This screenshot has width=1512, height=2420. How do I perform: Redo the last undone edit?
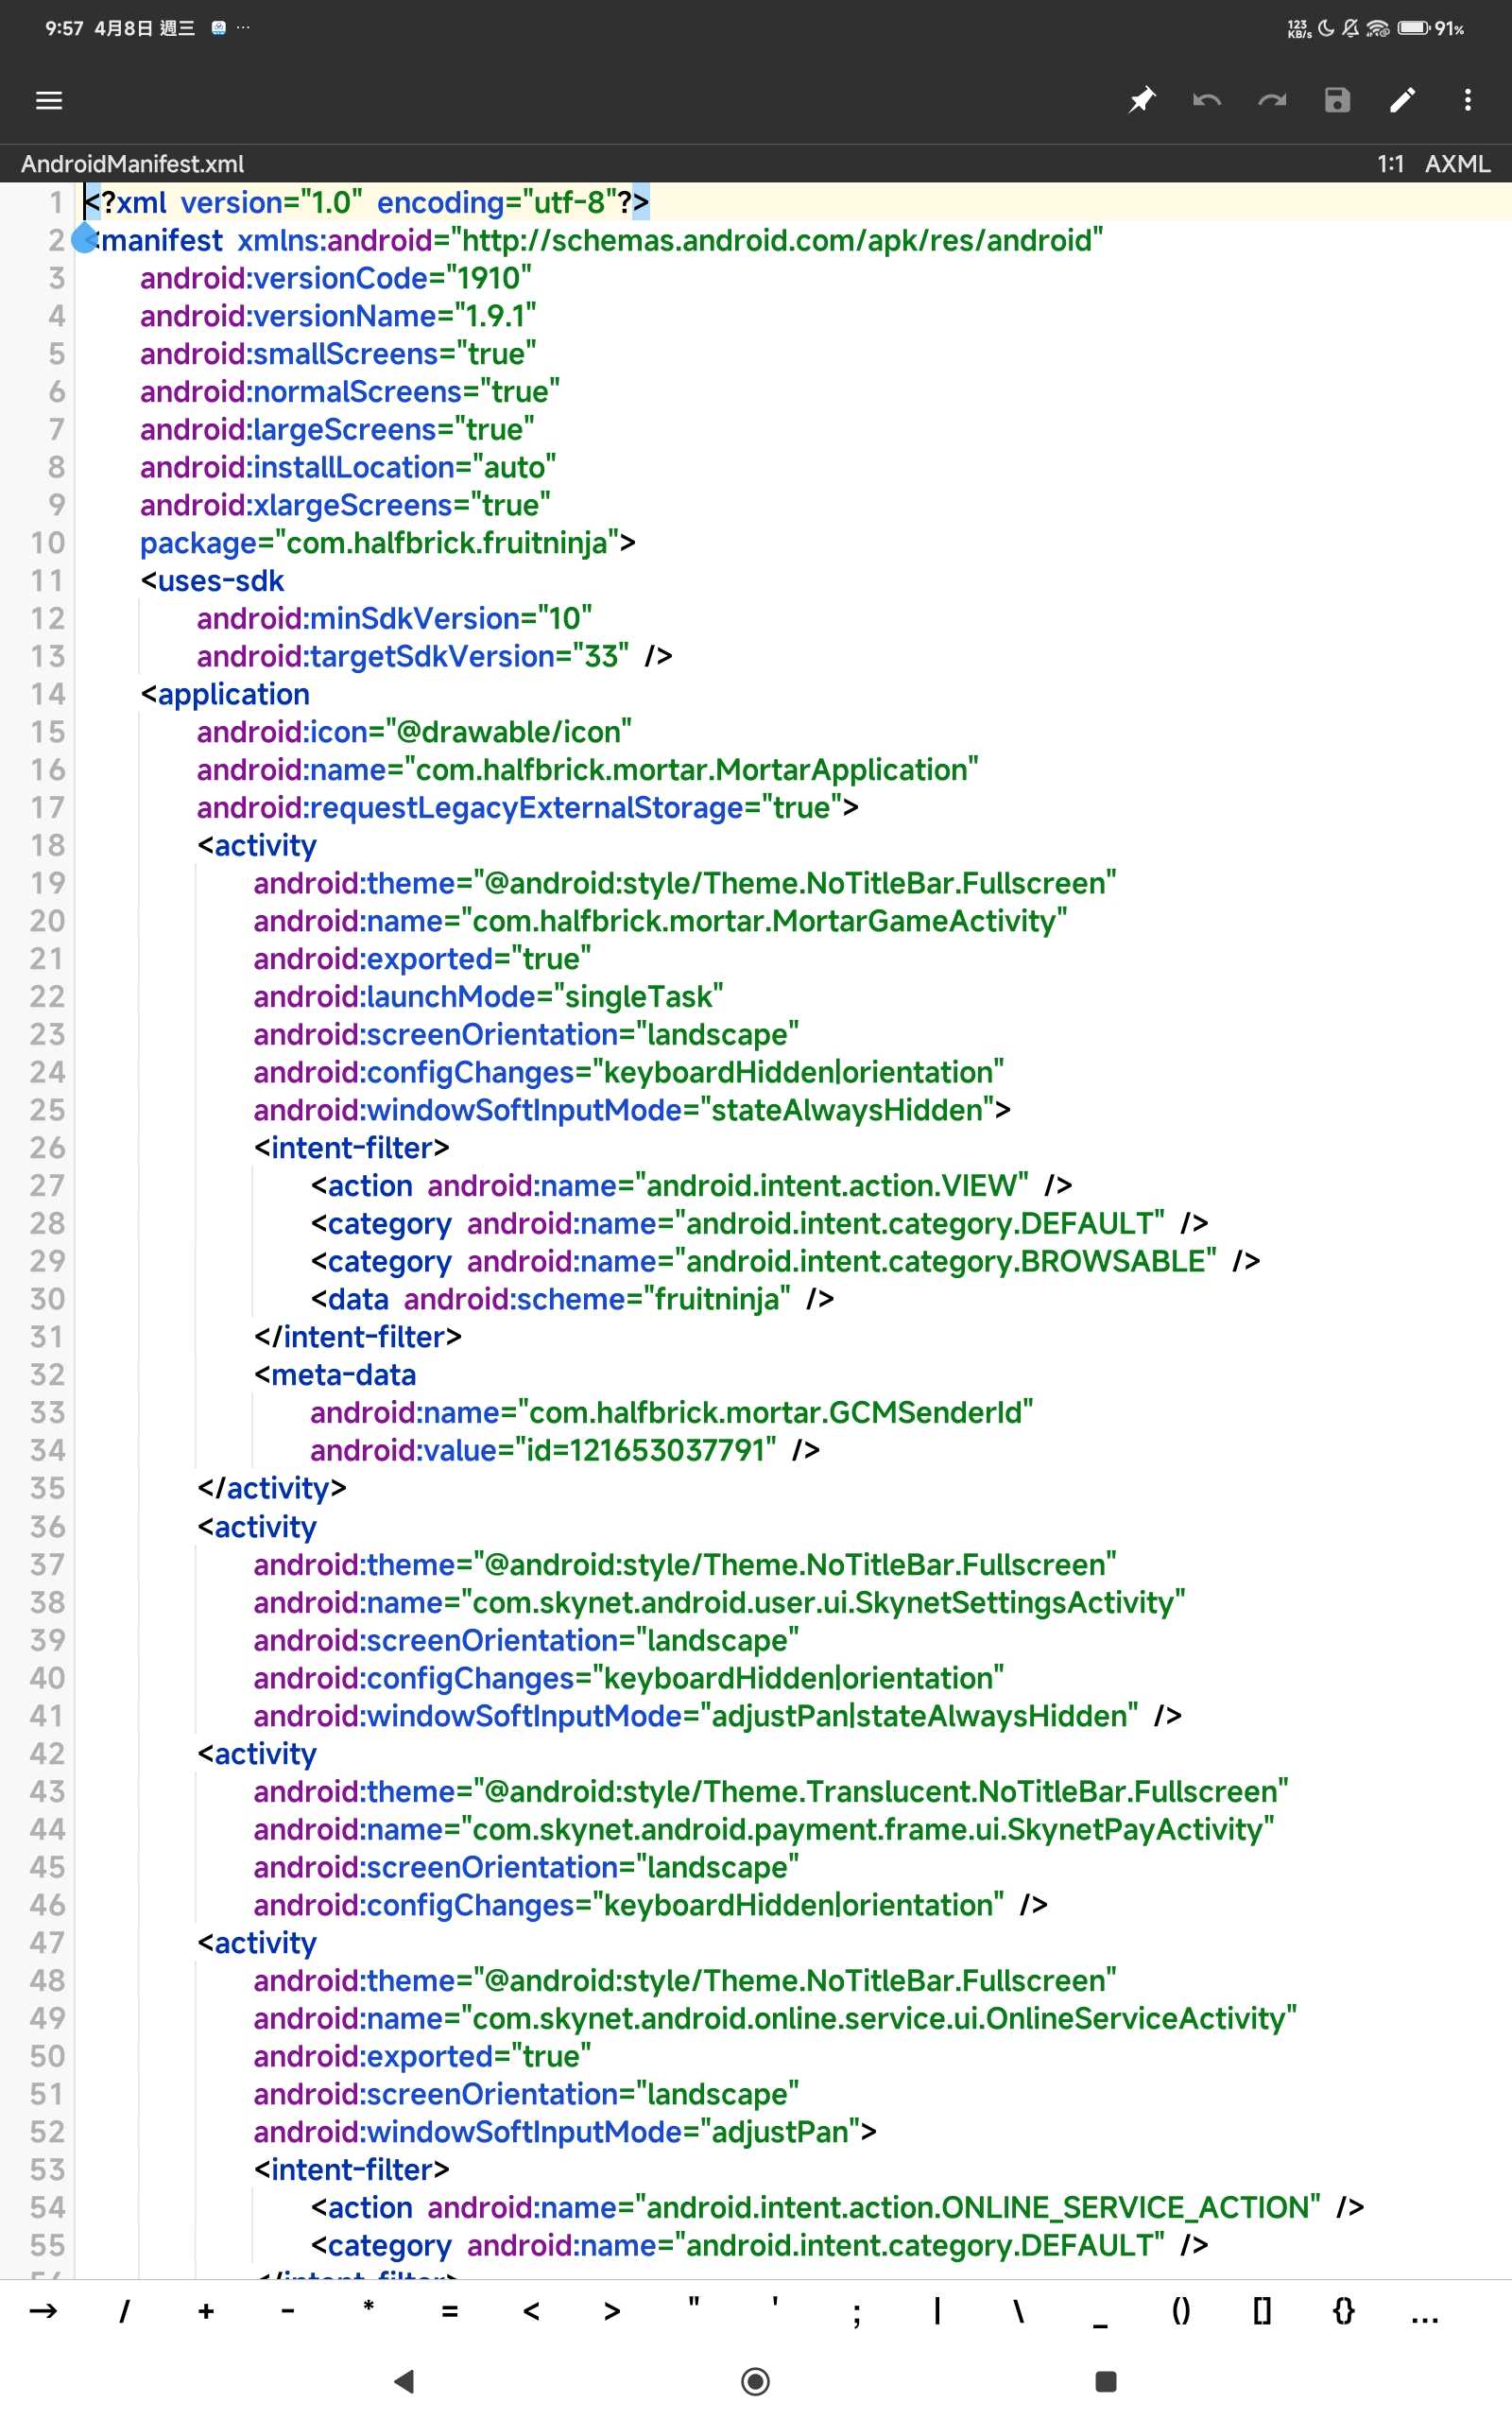[x=1272, y=100]
